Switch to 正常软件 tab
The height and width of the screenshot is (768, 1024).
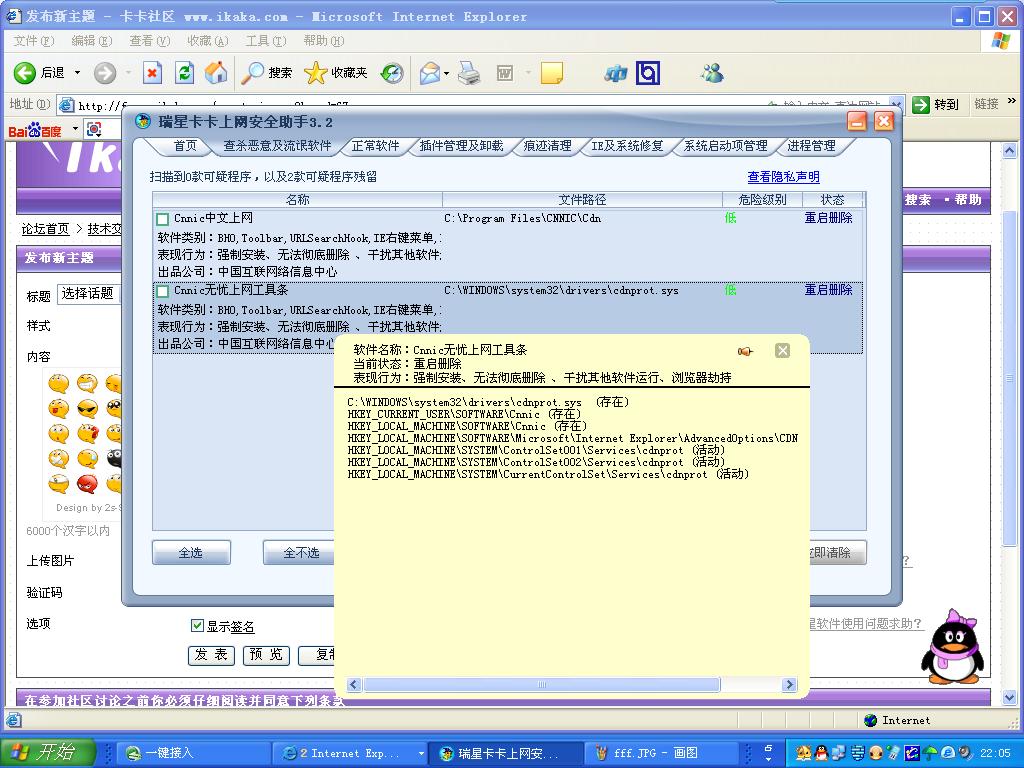tap(375, 146)
